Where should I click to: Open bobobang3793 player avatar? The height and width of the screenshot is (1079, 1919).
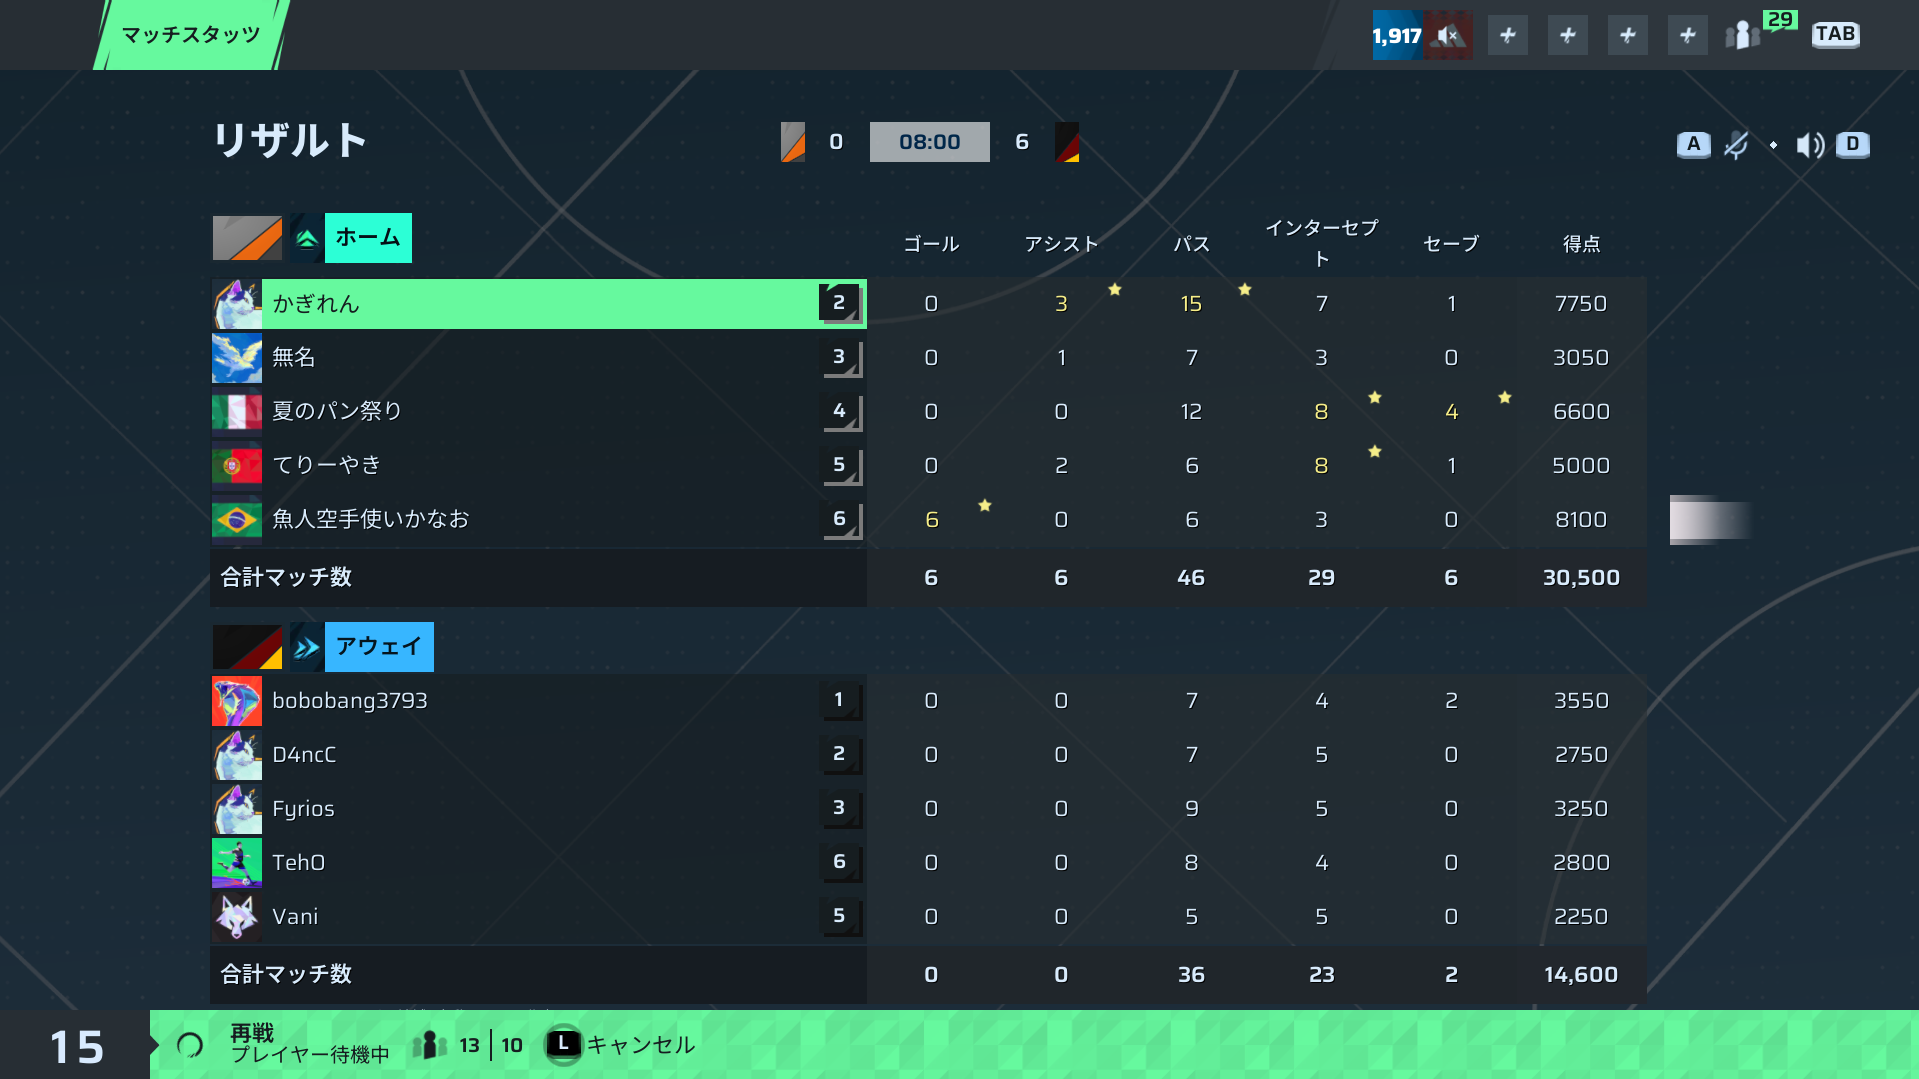point(237,701)
